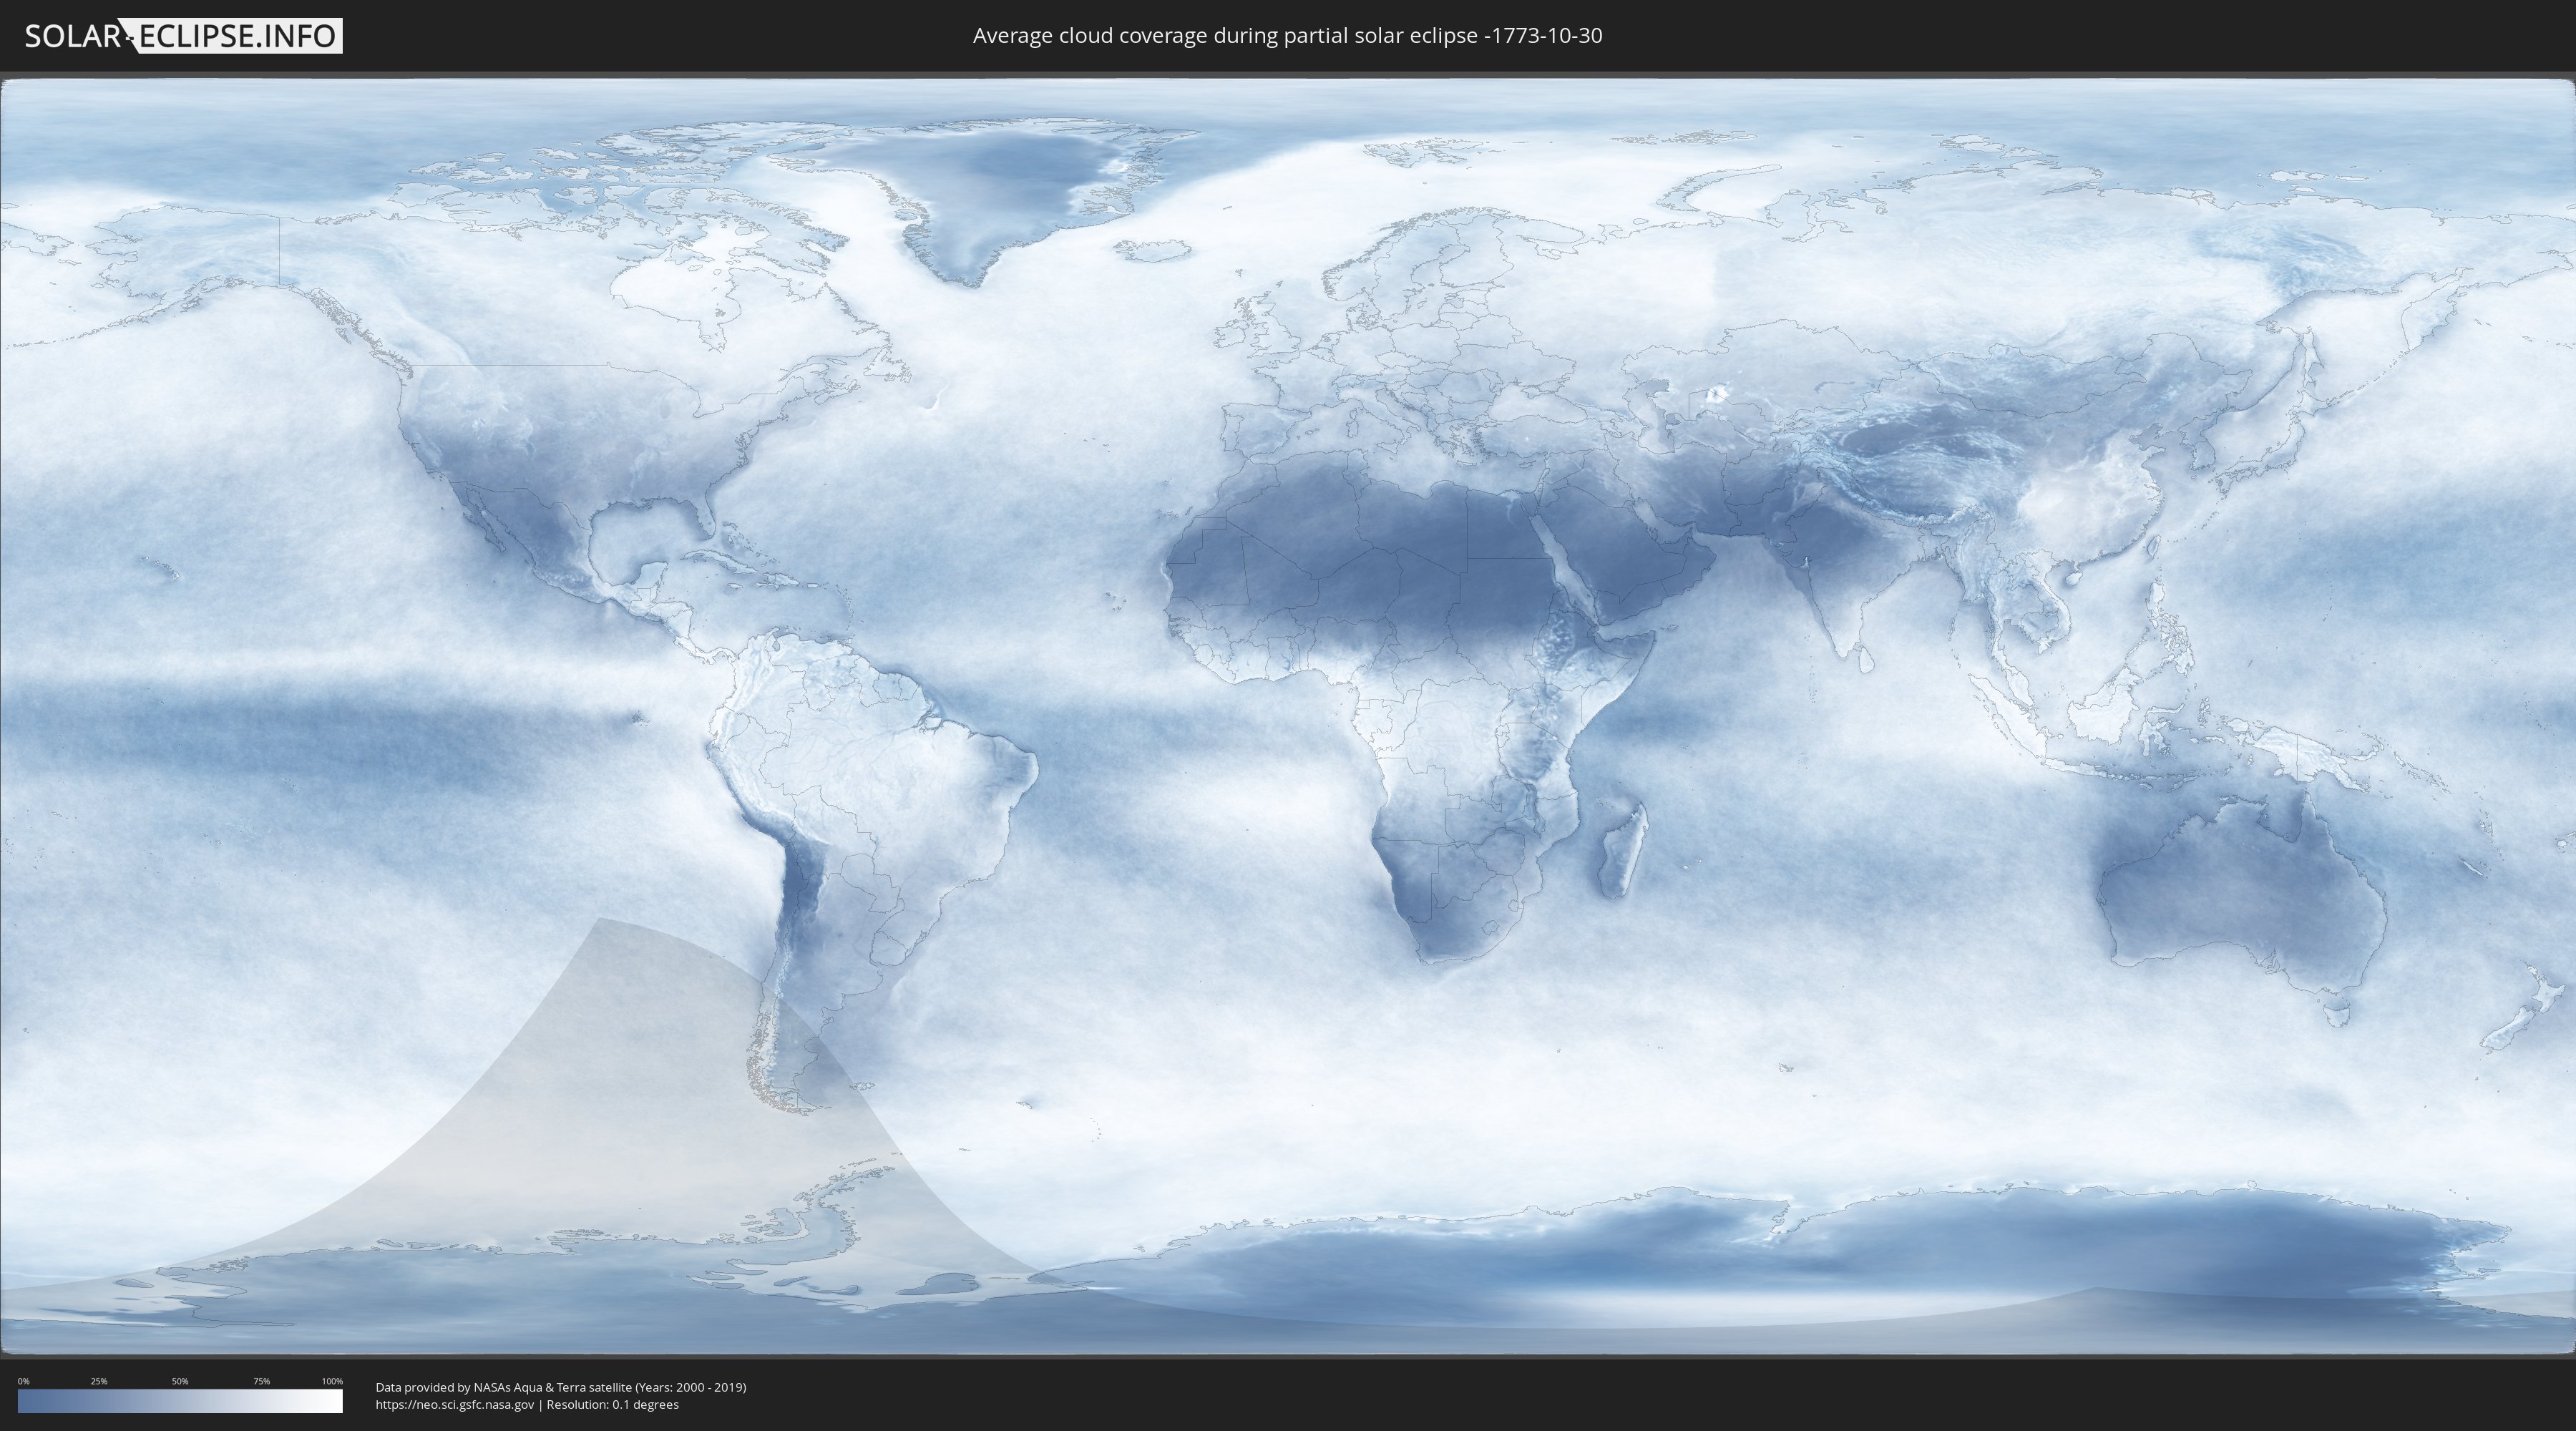Click the cloud coverage color gradient legend bar

[x=180, y=1401]
